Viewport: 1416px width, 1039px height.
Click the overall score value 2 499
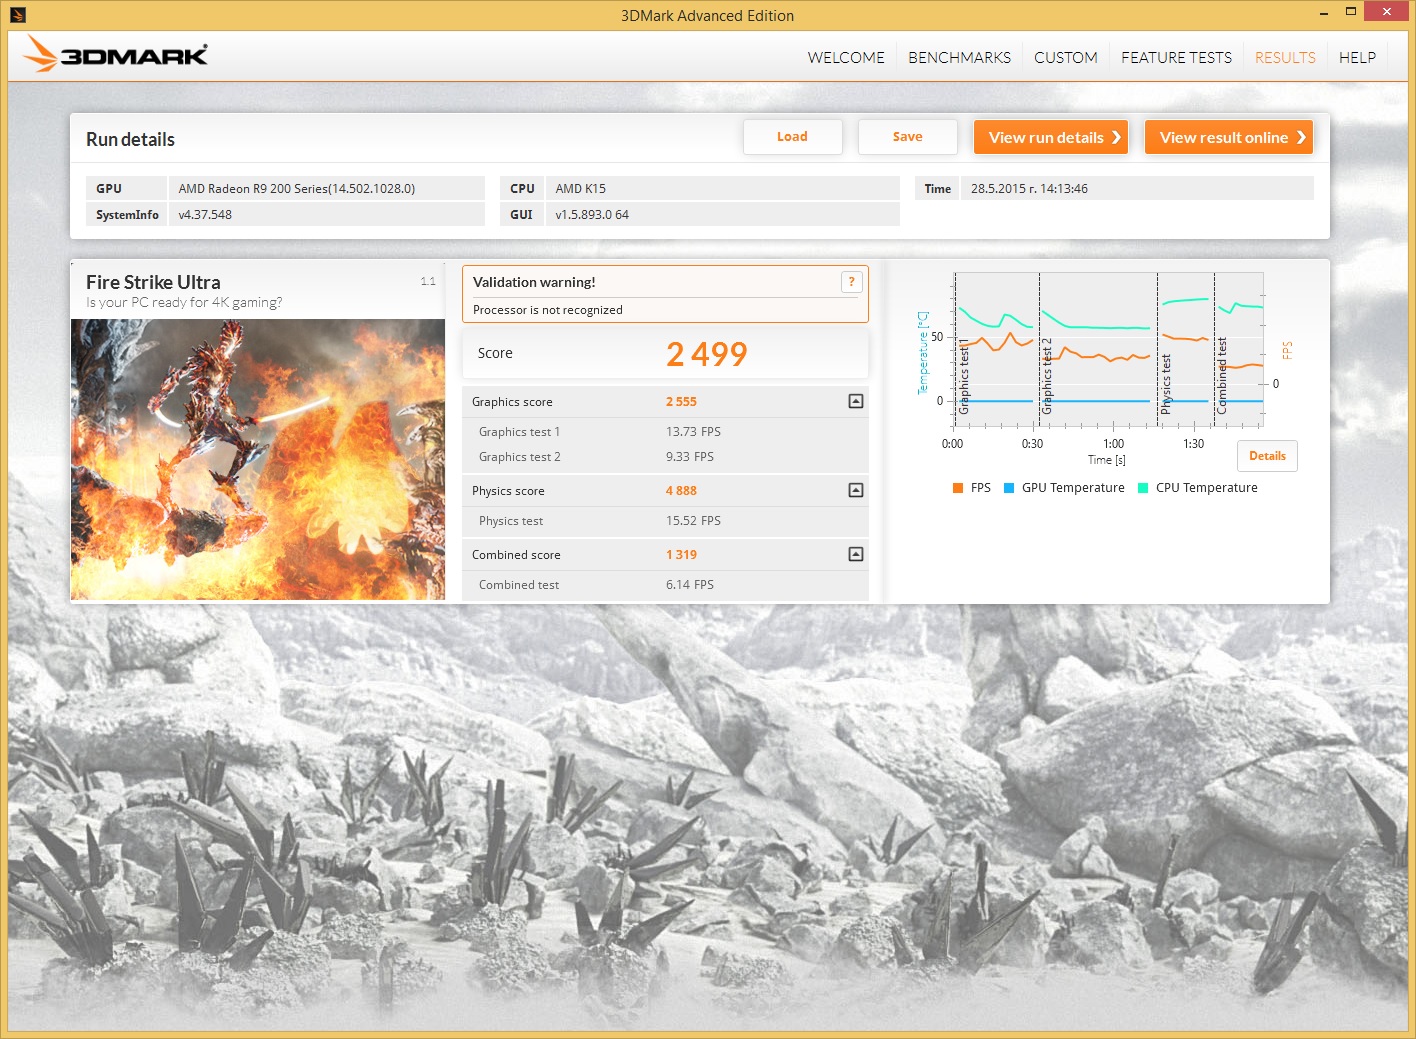(706, 353)
